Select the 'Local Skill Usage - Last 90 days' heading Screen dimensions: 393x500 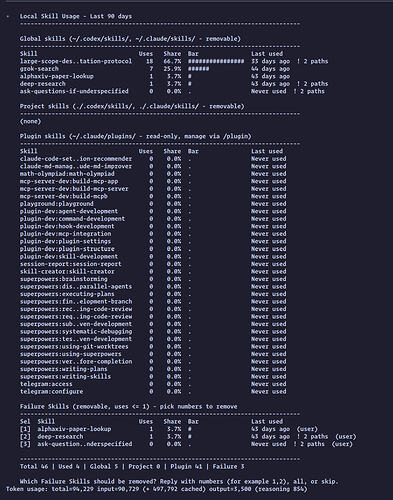(x=76, y=16)
